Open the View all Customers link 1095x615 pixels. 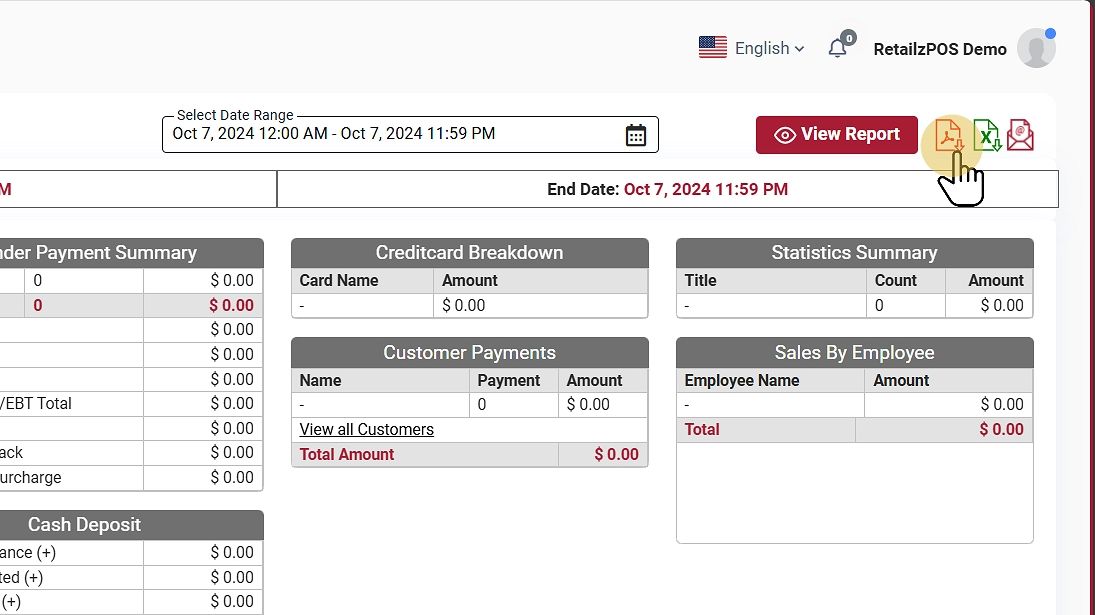pyautogui.click(x=367, y=429)
